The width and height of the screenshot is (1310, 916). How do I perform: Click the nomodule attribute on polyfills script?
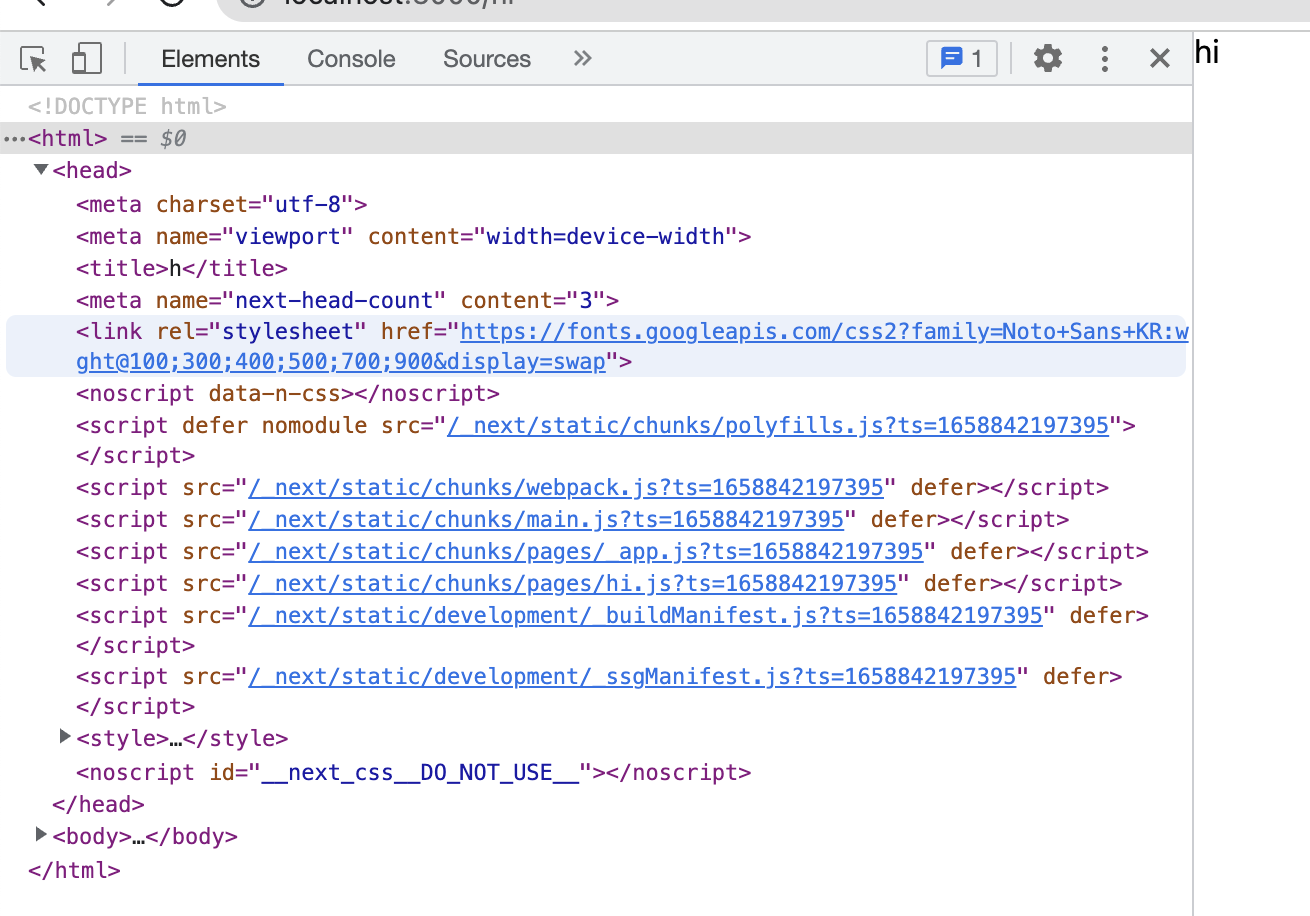[x=314, y=425]
